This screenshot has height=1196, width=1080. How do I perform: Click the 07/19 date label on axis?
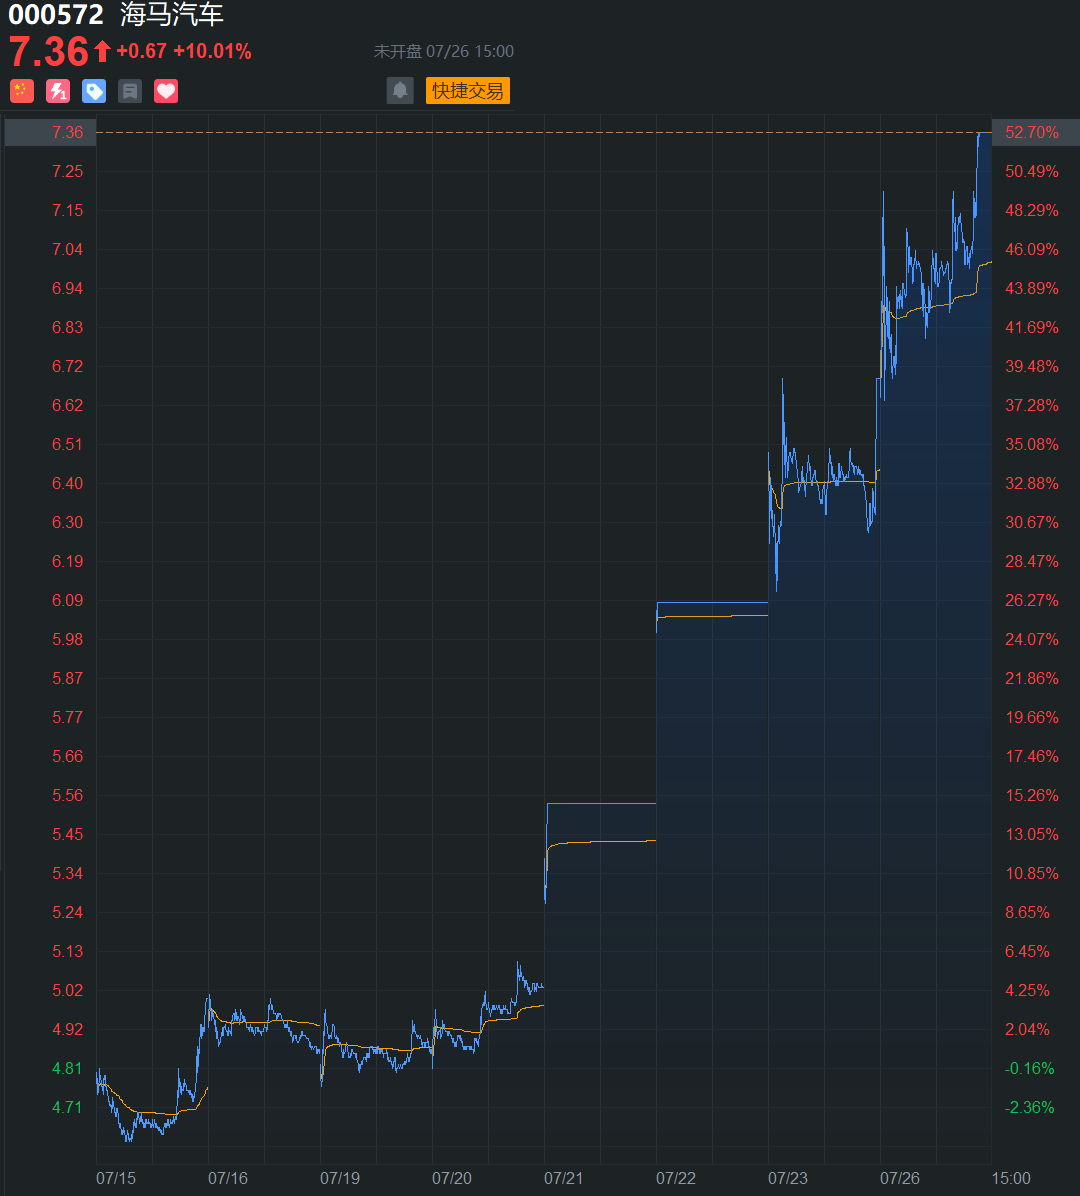tap(340, 1178)
